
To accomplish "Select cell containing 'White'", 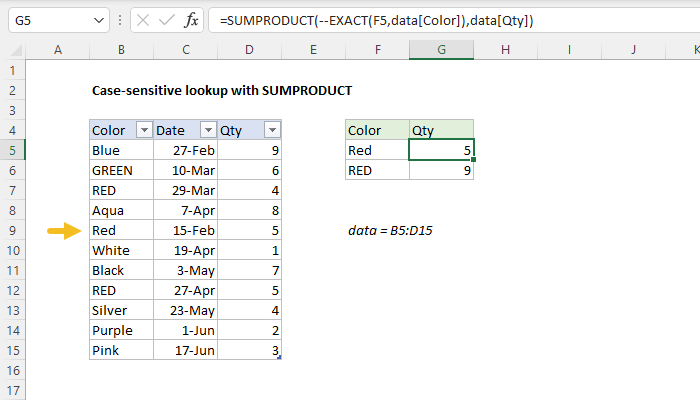I will point(121,250).
